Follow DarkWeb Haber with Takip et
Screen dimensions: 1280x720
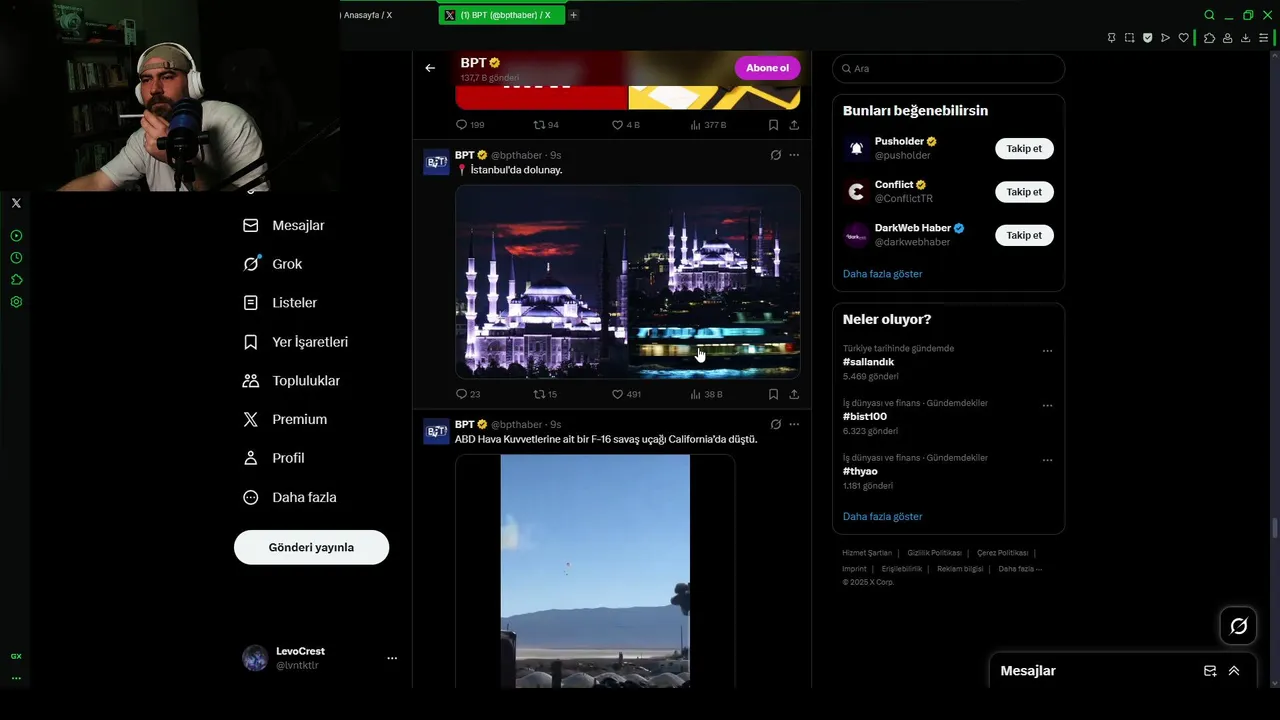[x=1024, y=235]
